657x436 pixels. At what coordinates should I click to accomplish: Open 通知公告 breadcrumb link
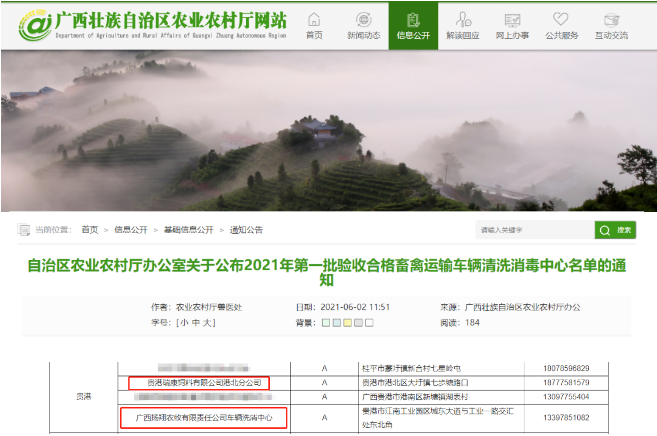246,230
